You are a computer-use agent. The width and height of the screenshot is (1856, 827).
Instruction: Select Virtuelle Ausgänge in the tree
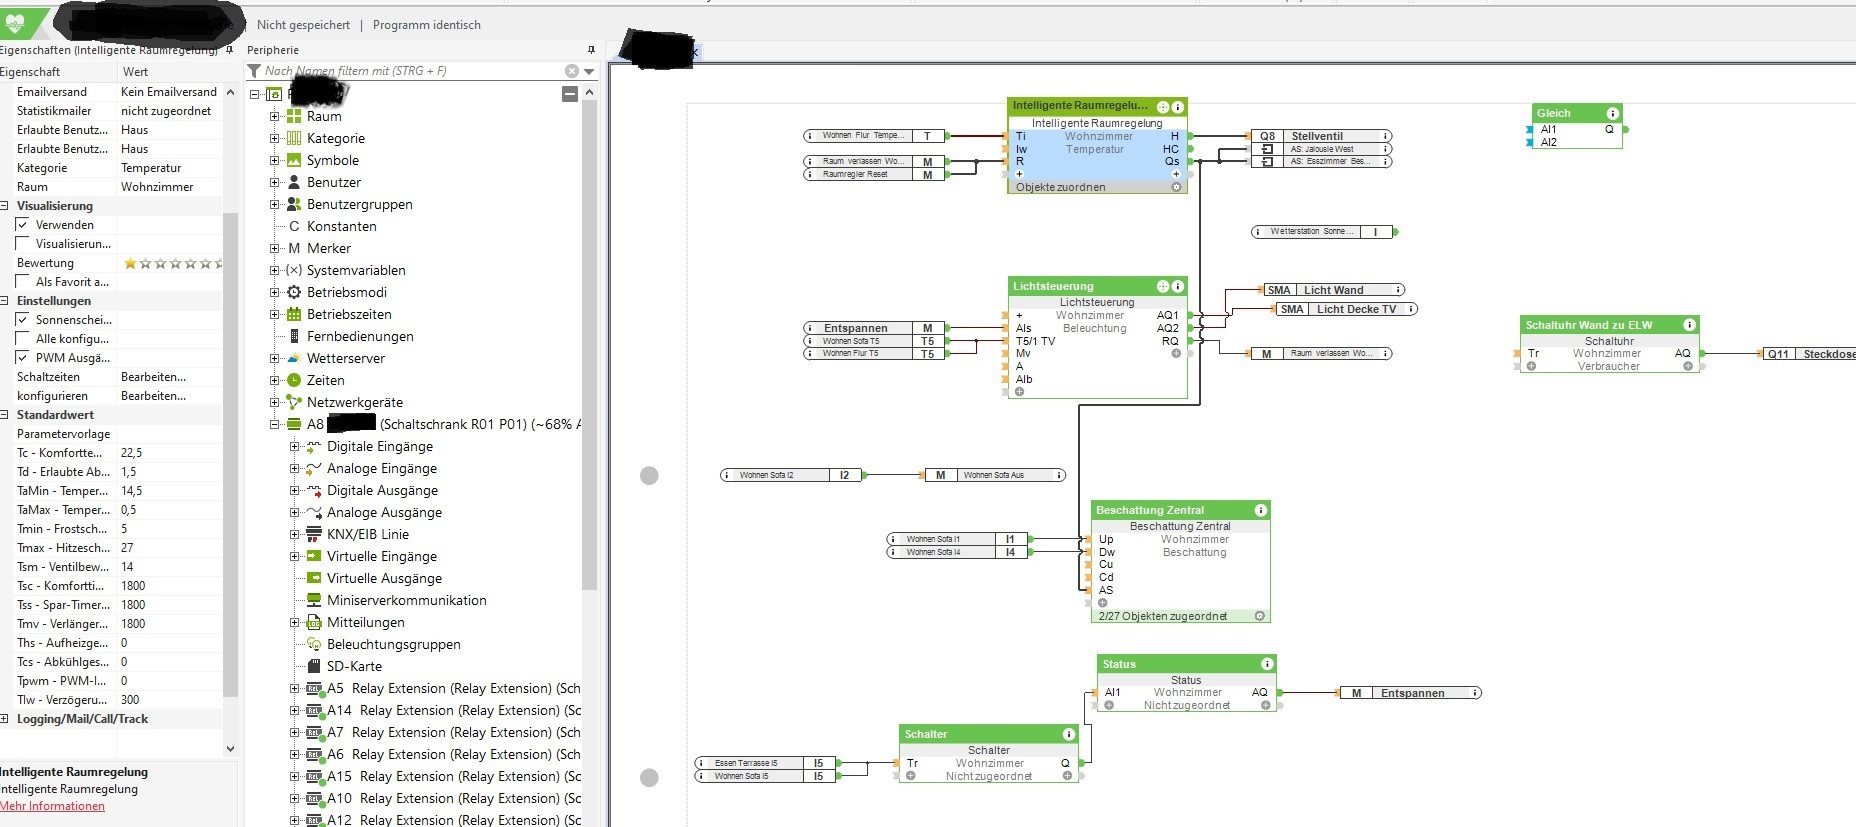pyautogui.click(x=384, y=578)
